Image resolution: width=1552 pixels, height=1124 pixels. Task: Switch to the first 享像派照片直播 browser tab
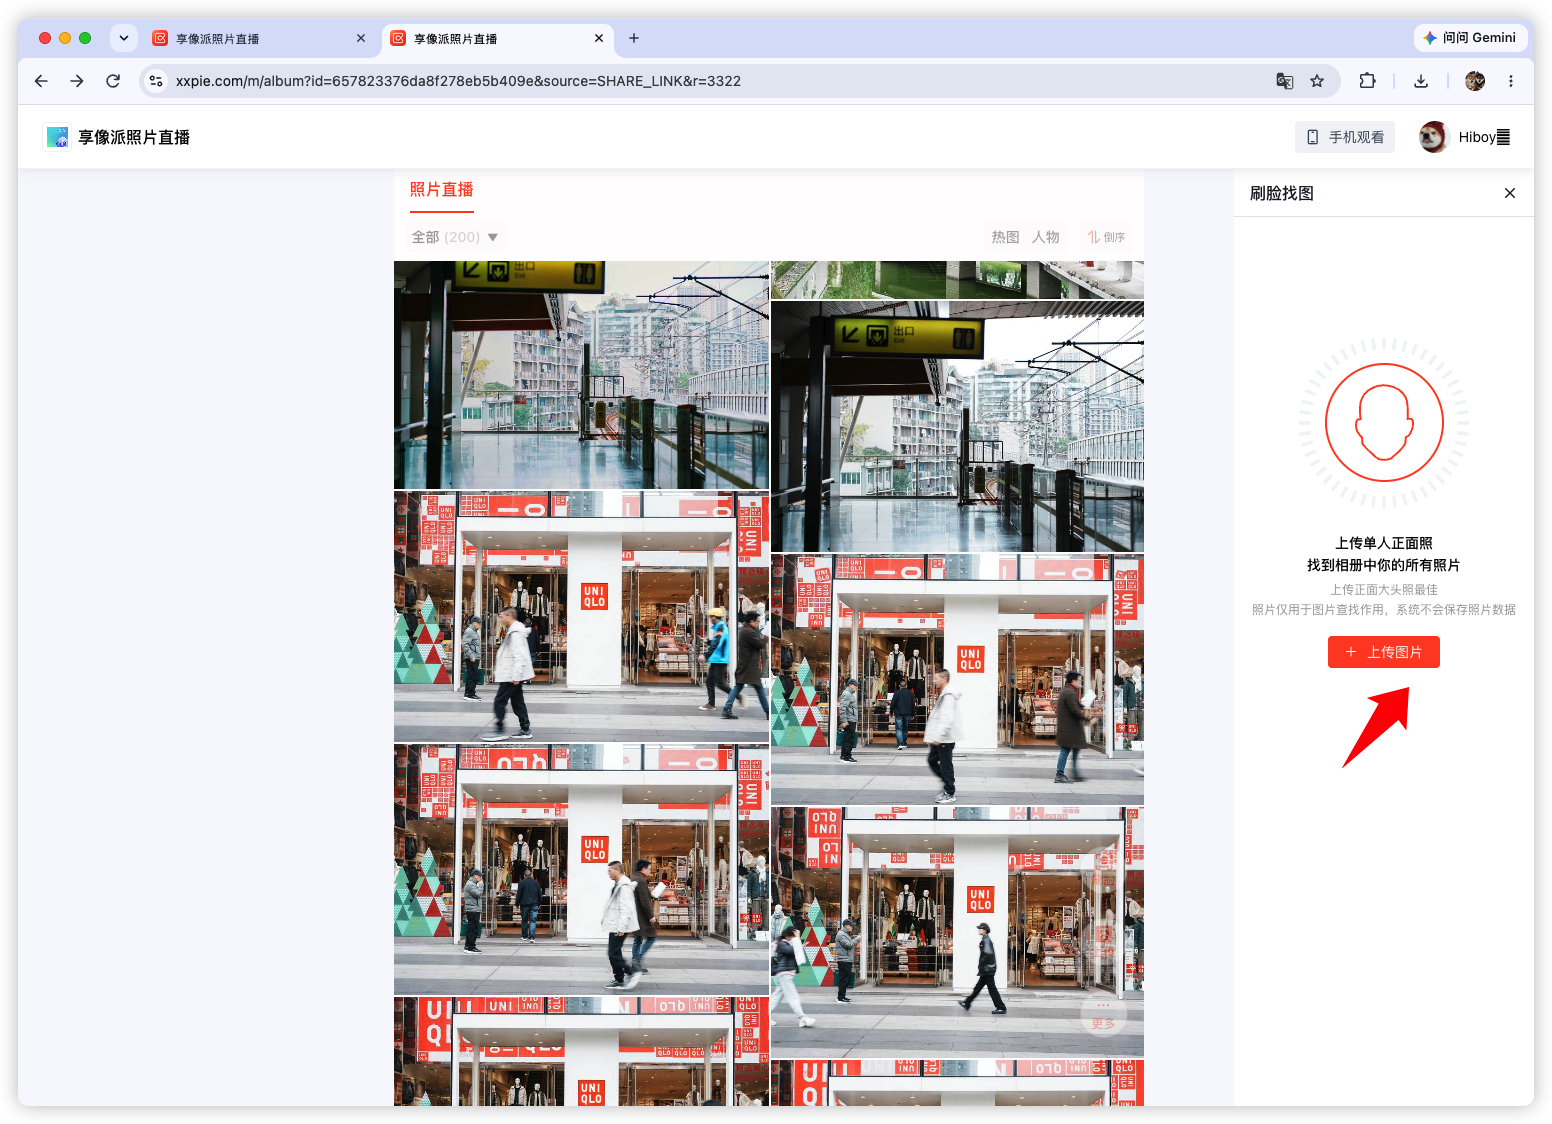259,38
